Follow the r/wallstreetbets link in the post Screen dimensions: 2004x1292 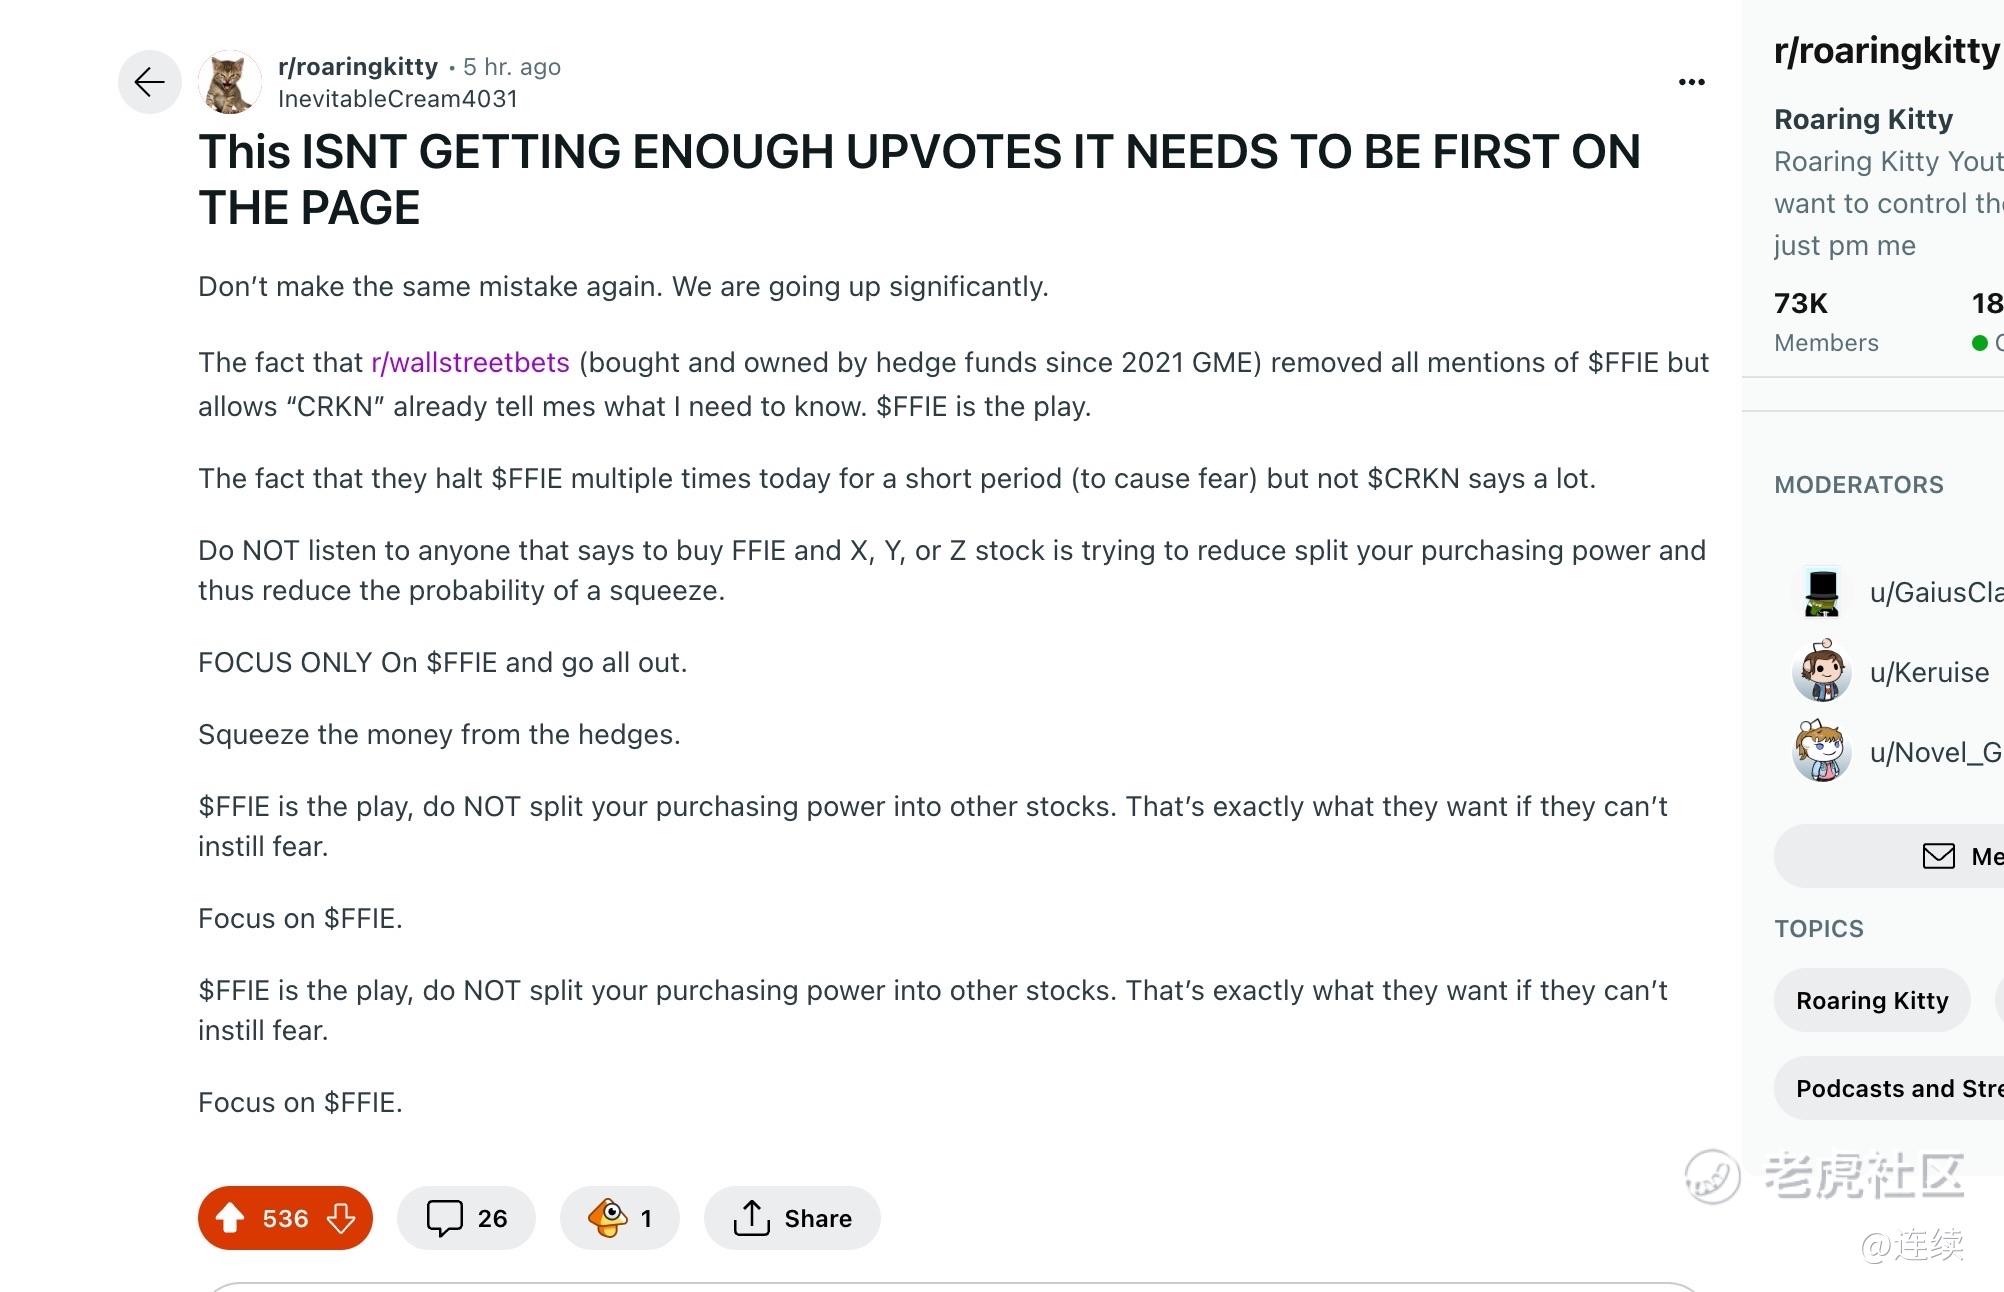(470, 362)
